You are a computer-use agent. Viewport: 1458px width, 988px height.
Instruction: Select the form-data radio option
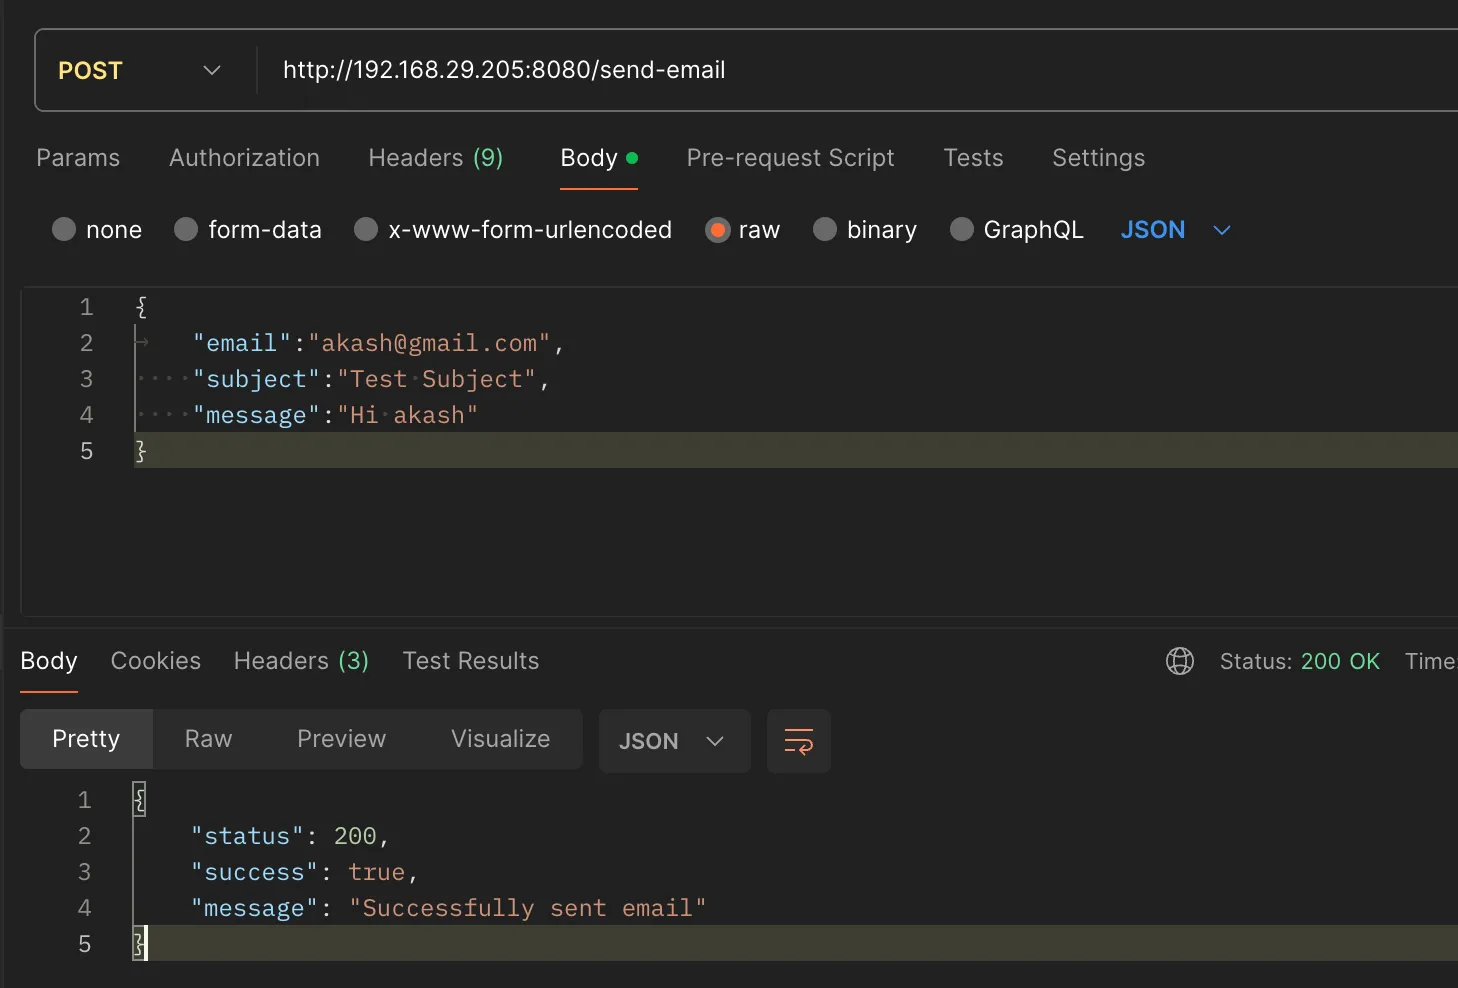186,230
